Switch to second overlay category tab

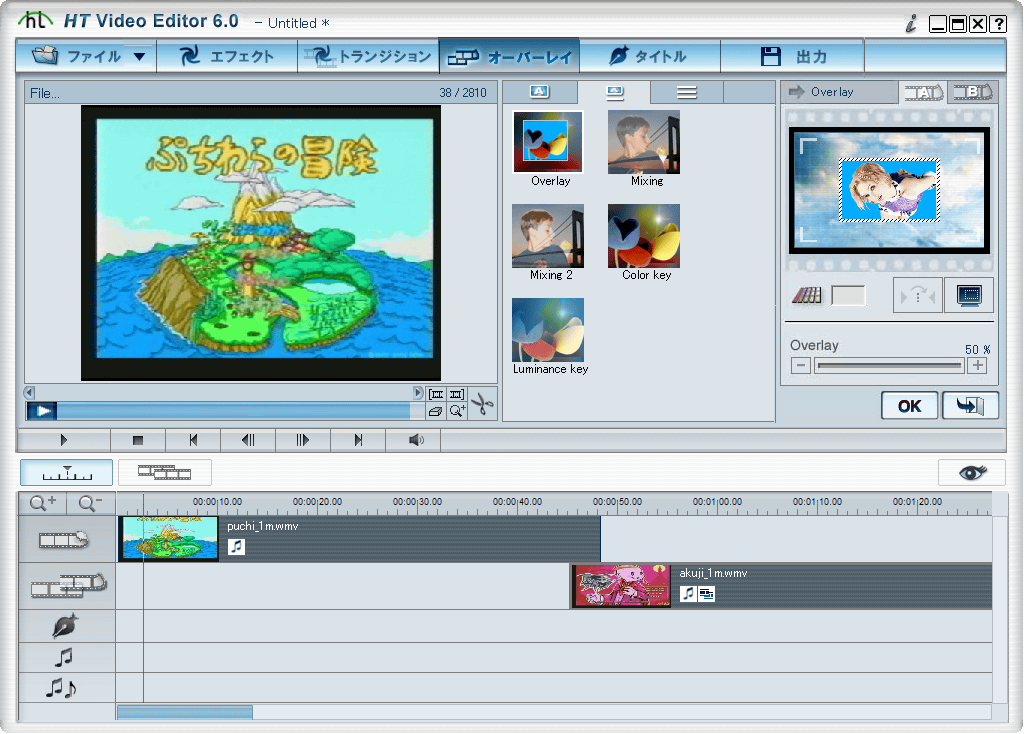click(614, 92)
